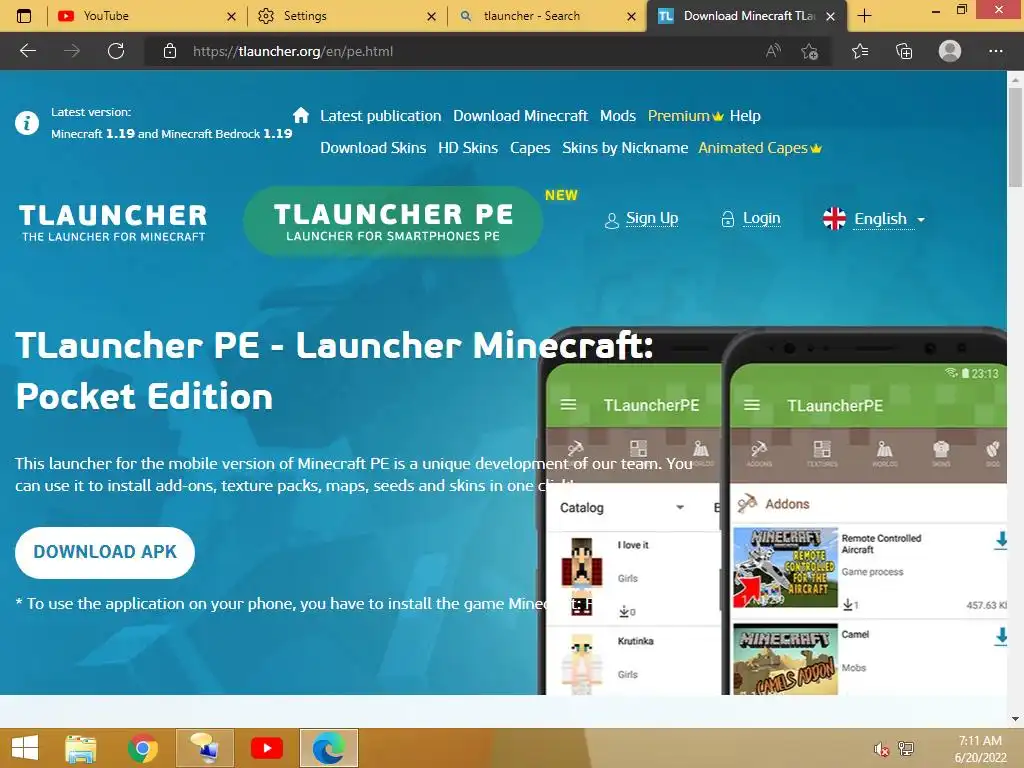
Task: Click the muted volume tray icon
Action: [881, 749]
